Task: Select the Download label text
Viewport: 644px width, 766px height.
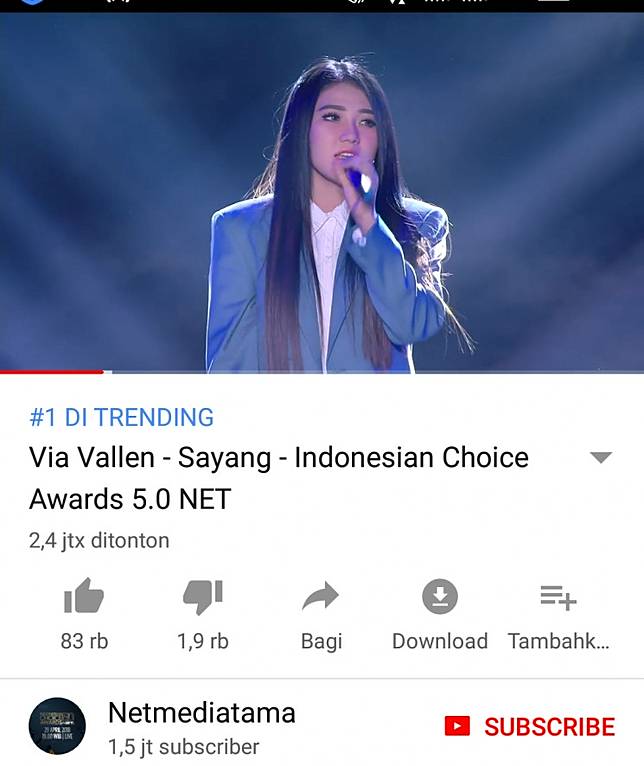Action: [440, 641]
